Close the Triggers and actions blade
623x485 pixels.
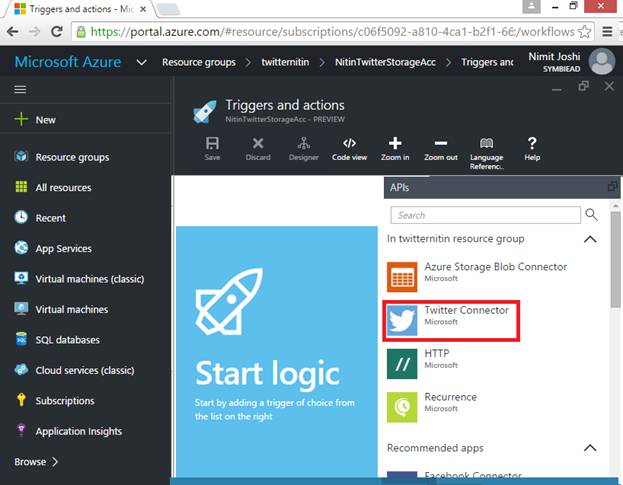click(x=609, y=86)
